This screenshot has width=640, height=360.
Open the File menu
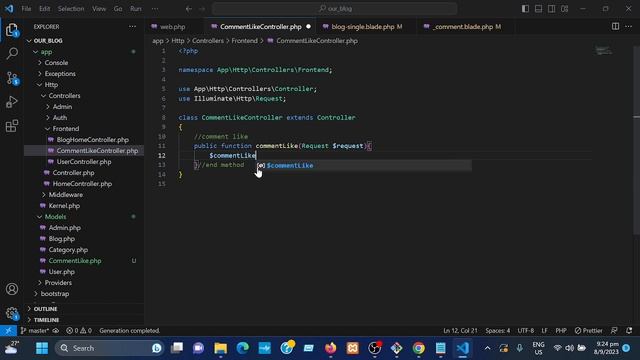coord(26,9)
